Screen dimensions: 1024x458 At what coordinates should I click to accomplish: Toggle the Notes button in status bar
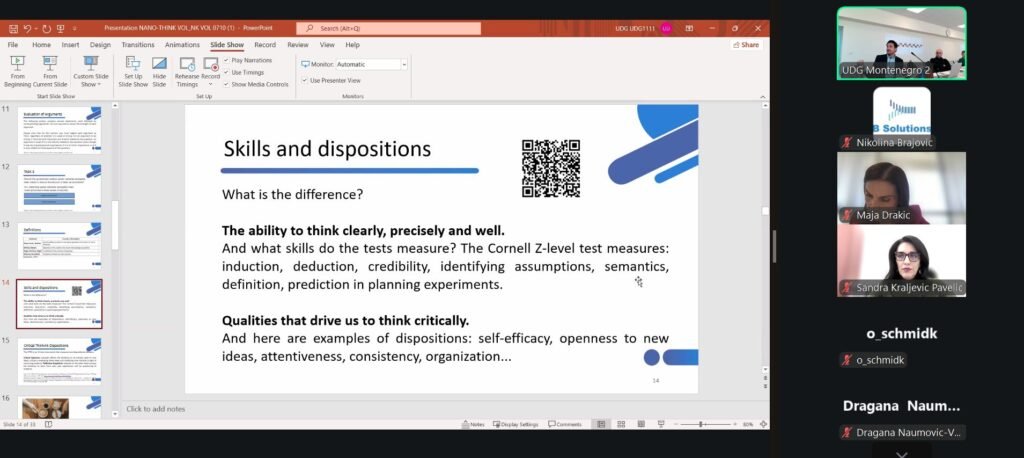point(473,424)
